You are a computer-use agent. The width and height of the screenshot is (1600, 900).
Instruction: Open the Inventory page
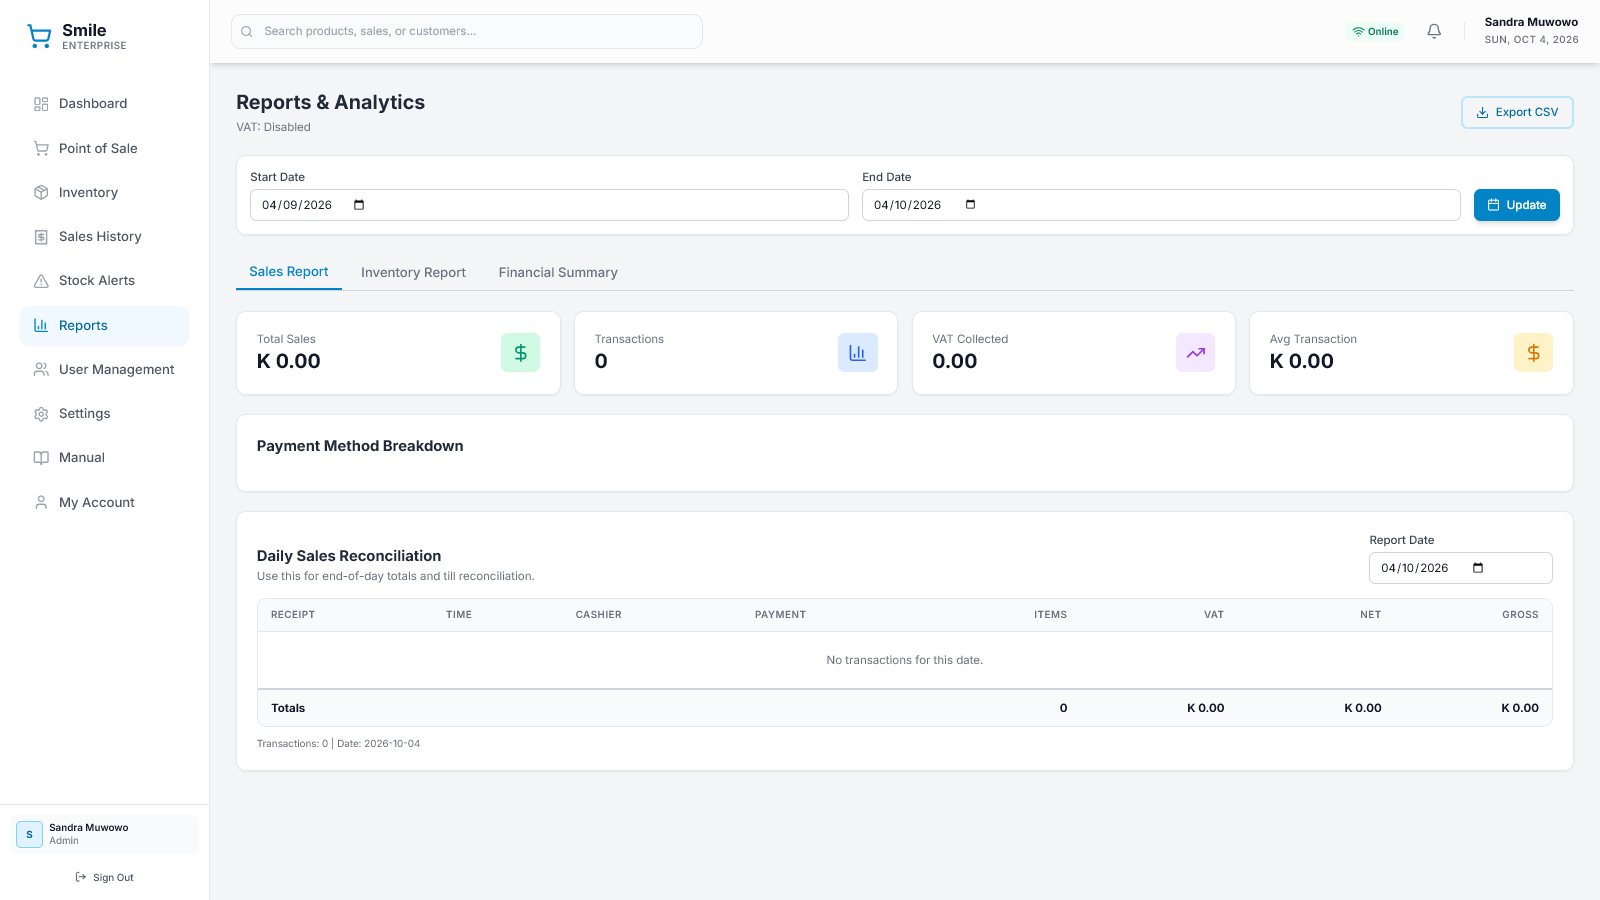[x=104, y=192]
